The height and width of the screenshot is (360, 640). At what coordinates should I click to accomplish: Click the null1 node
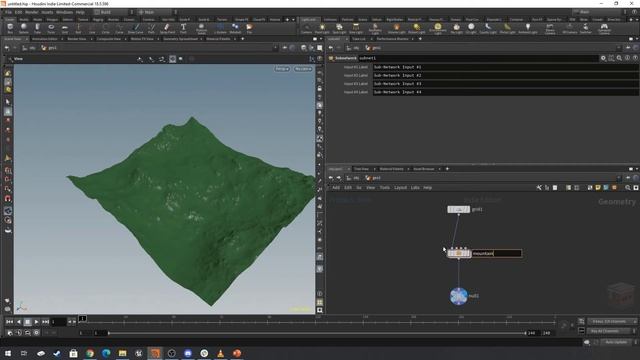point(458,296)
